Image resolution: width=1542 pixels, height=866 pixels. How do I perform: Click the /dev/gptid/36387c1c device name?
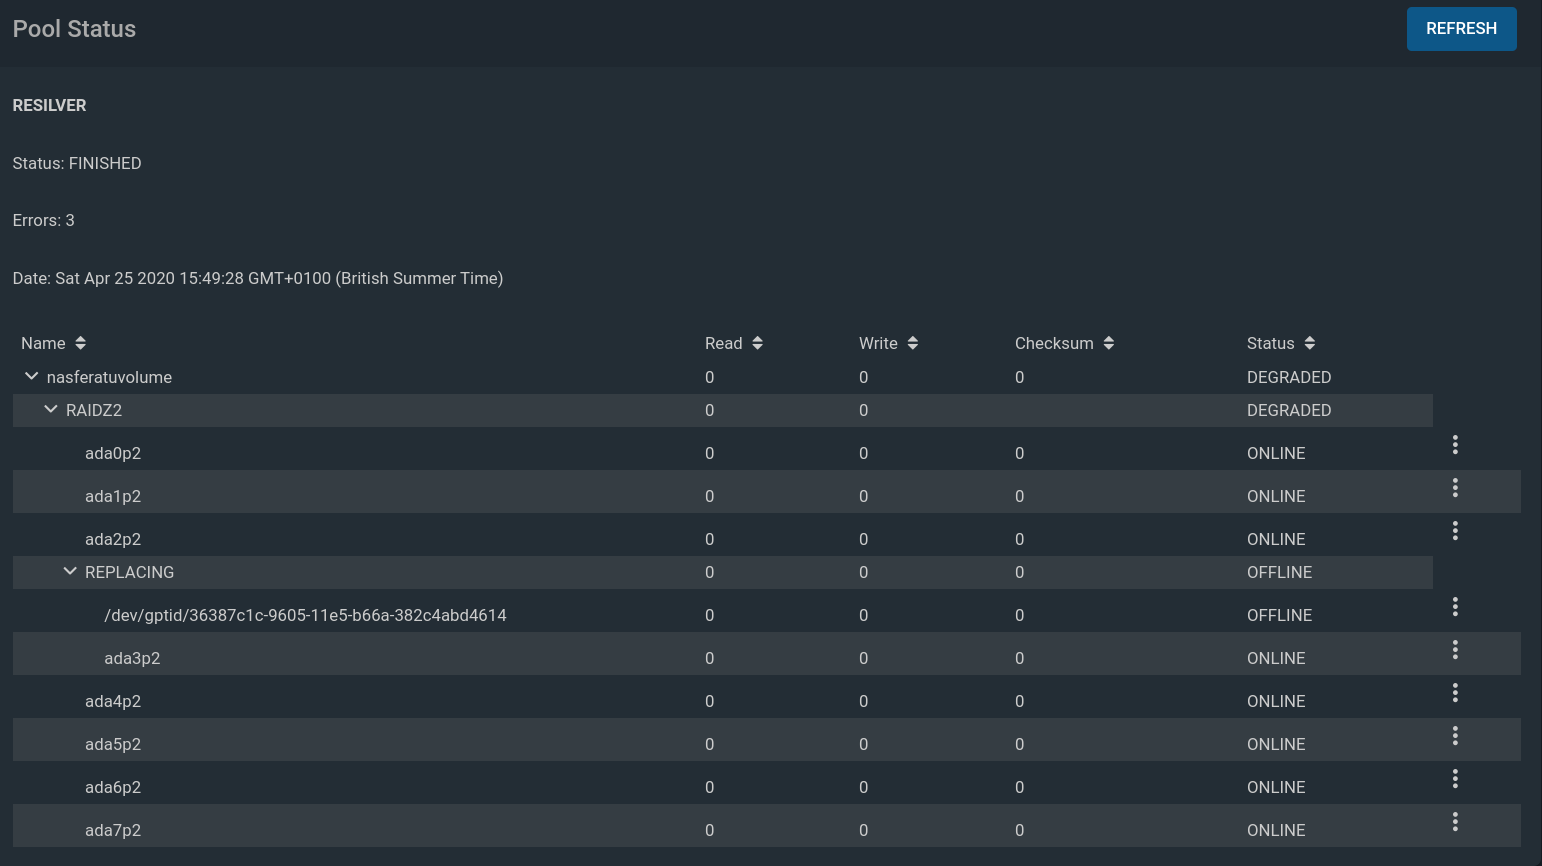(305, 615)
